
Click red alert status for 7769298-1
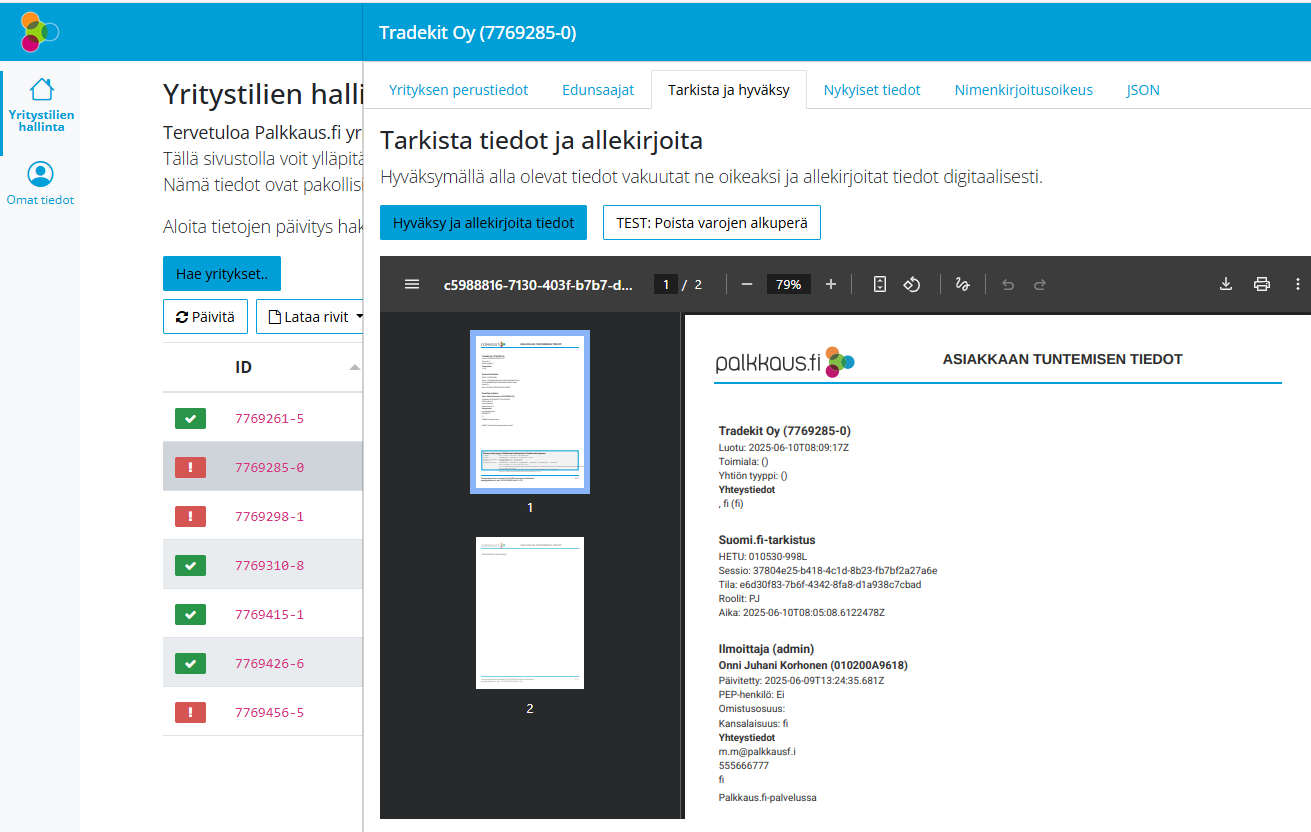(x=190, y=516)
